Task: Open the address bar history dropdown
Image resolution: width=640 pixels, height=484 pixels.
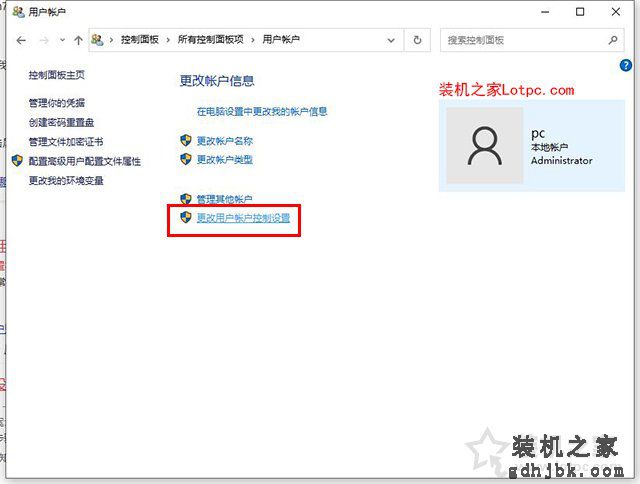Action: click(x=391, y=40)
